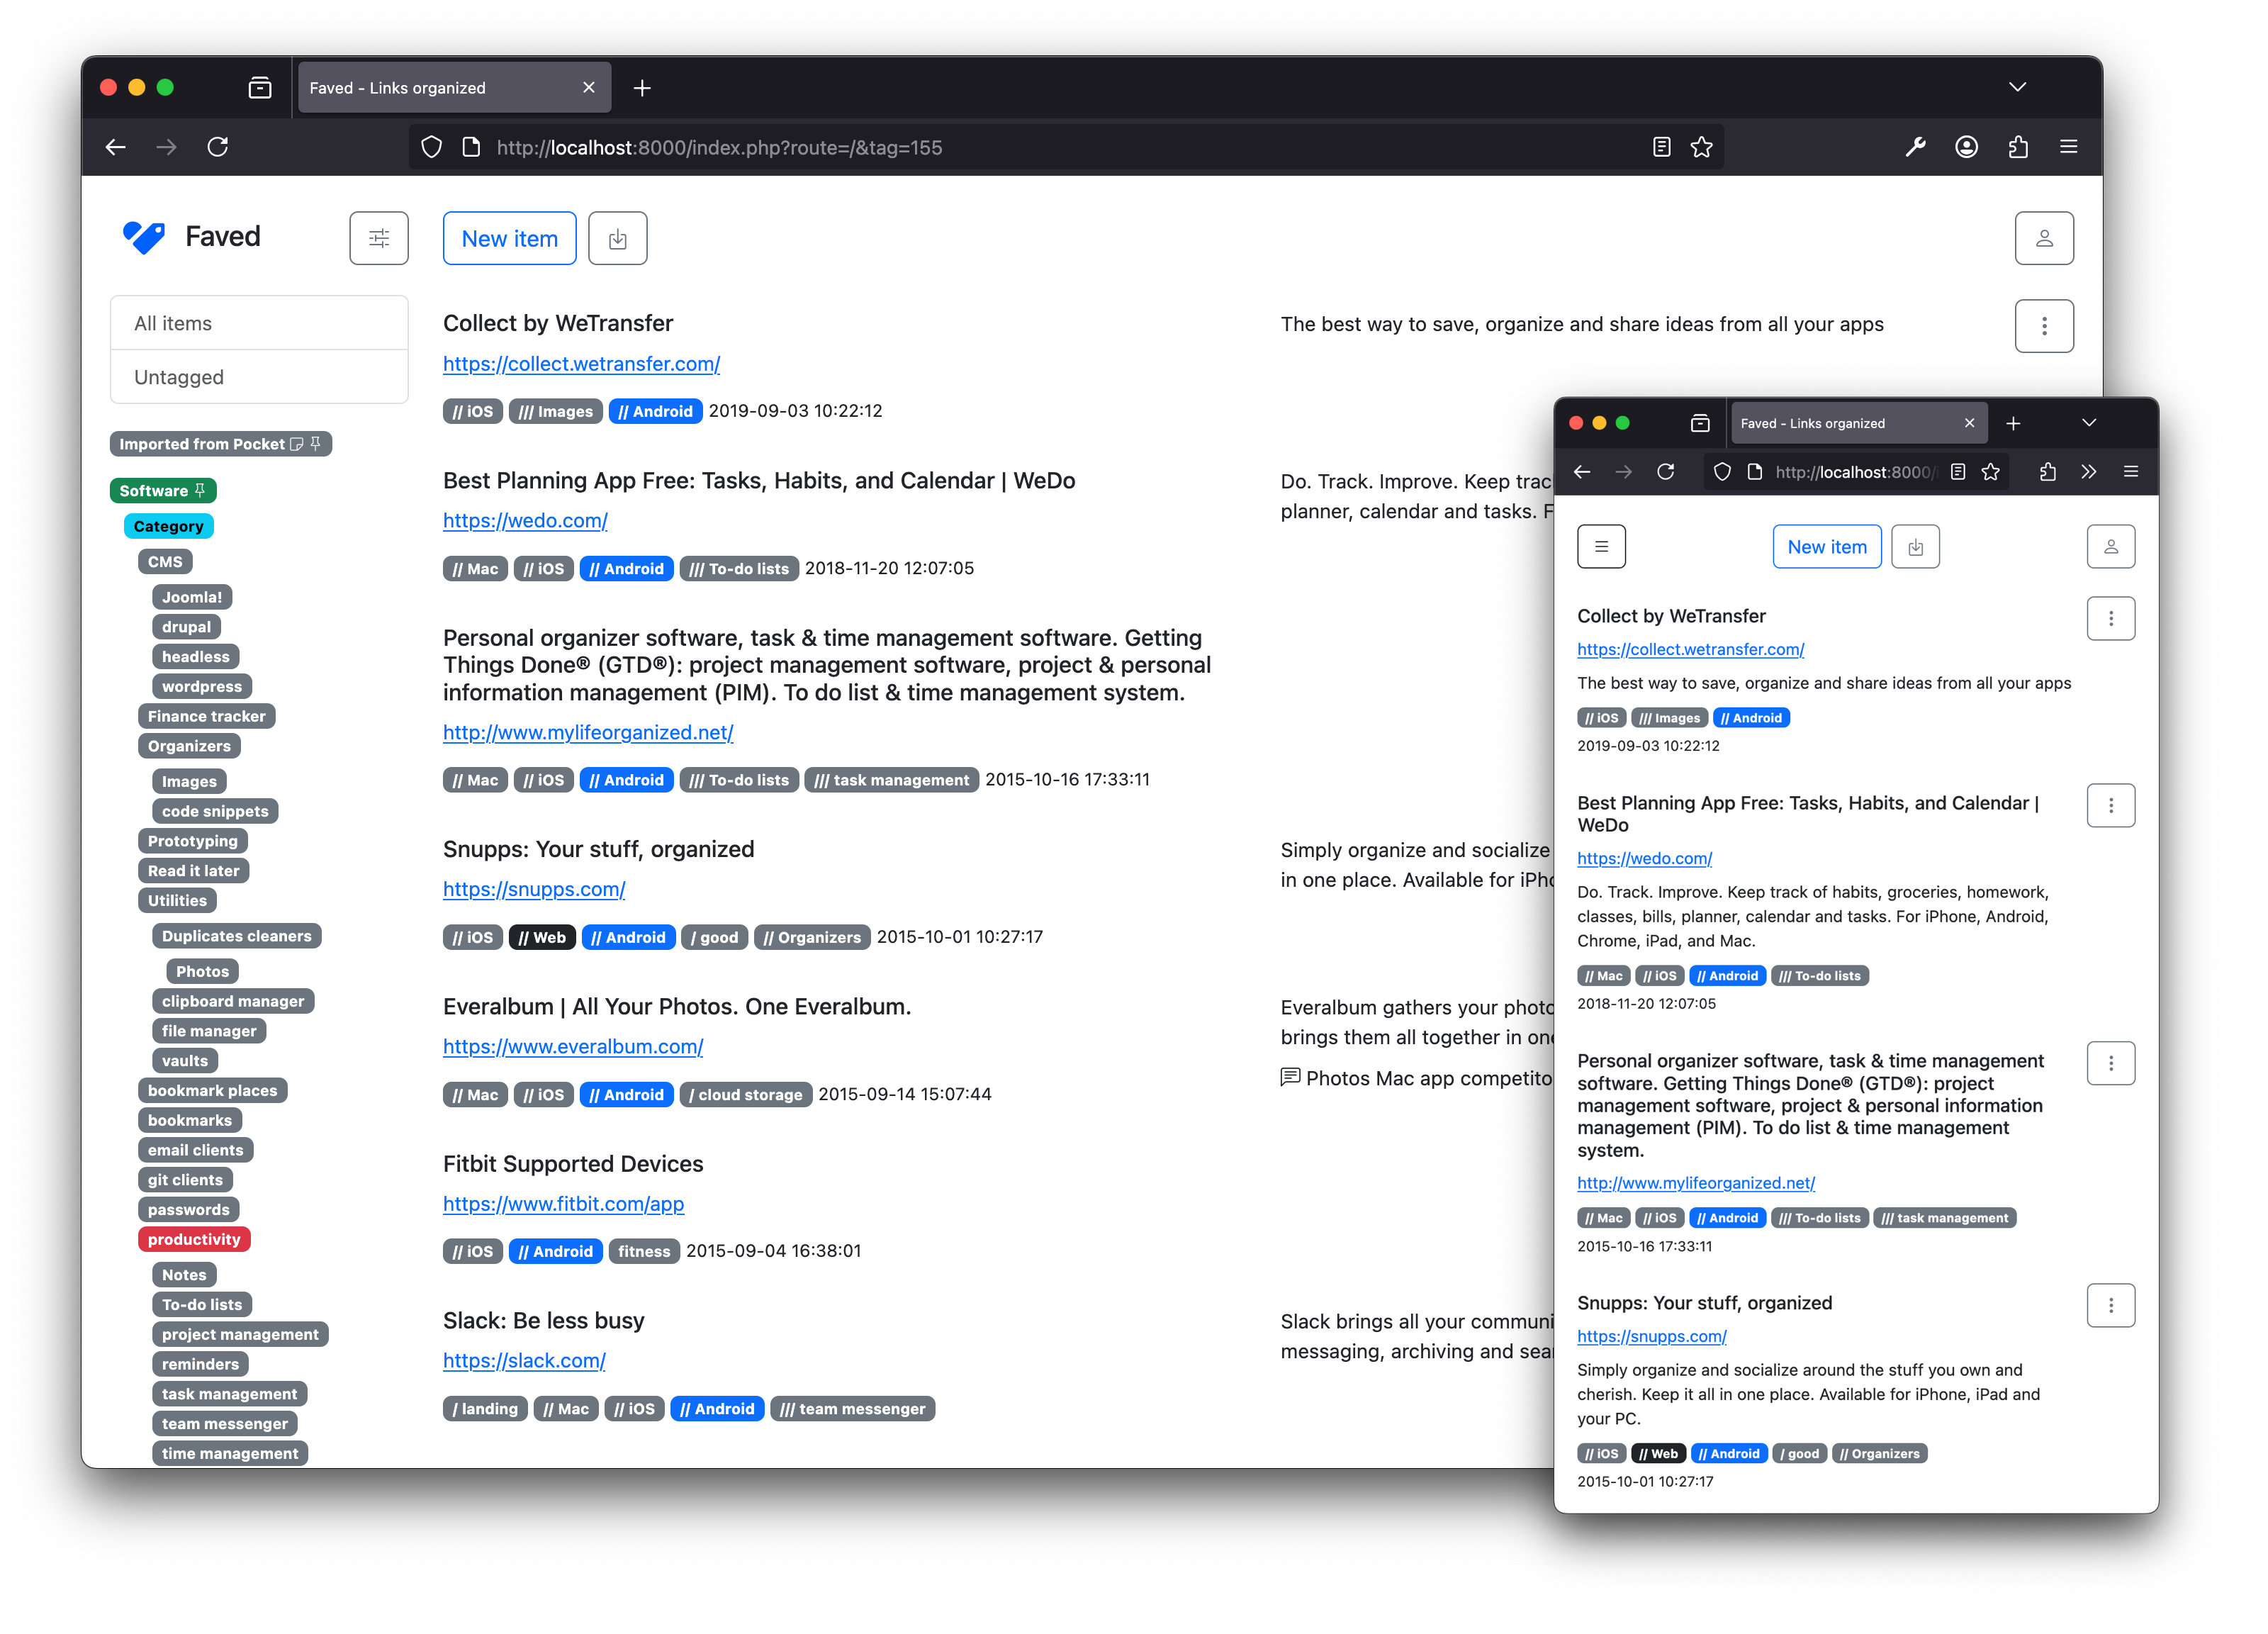This screenshot has height=1634, width=2268.
Task: Reload the page in the main browser window
Action: click(x=218, y=147)
